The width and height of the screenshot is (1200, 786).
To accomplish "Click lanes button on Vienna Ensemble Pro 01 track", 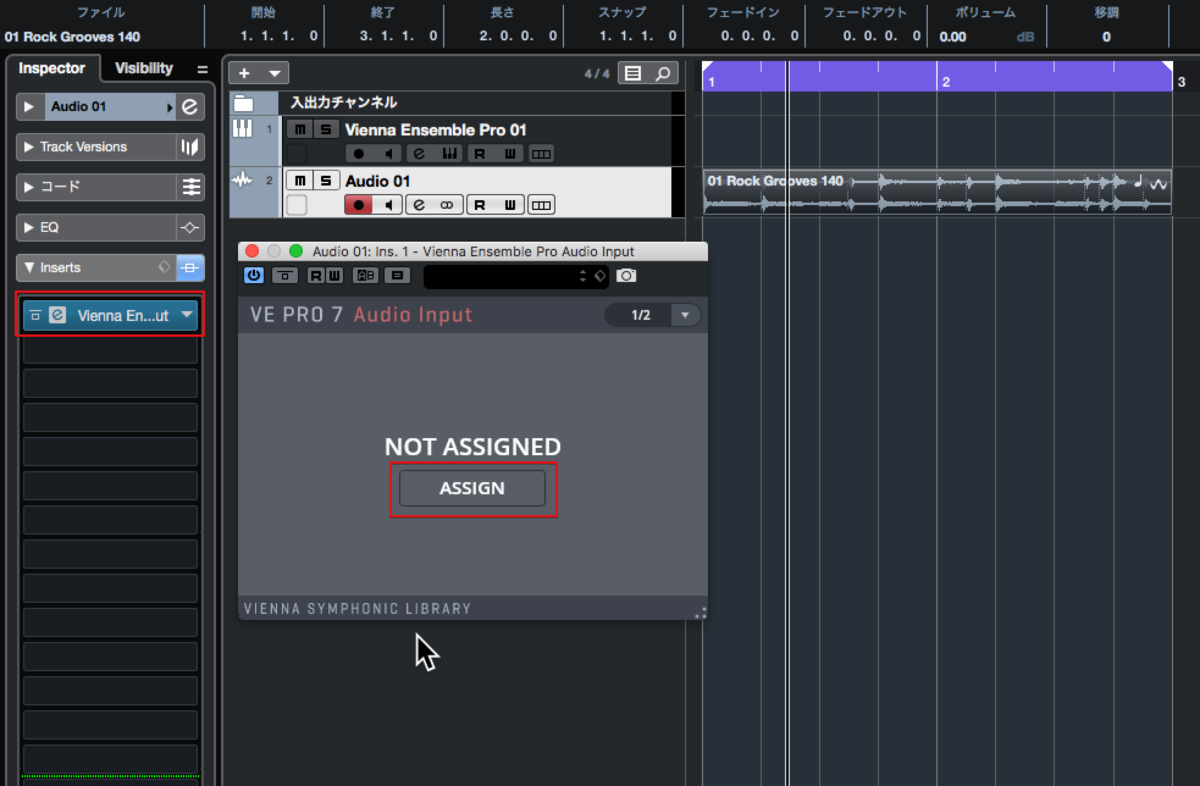I will [x=541, y=153].
